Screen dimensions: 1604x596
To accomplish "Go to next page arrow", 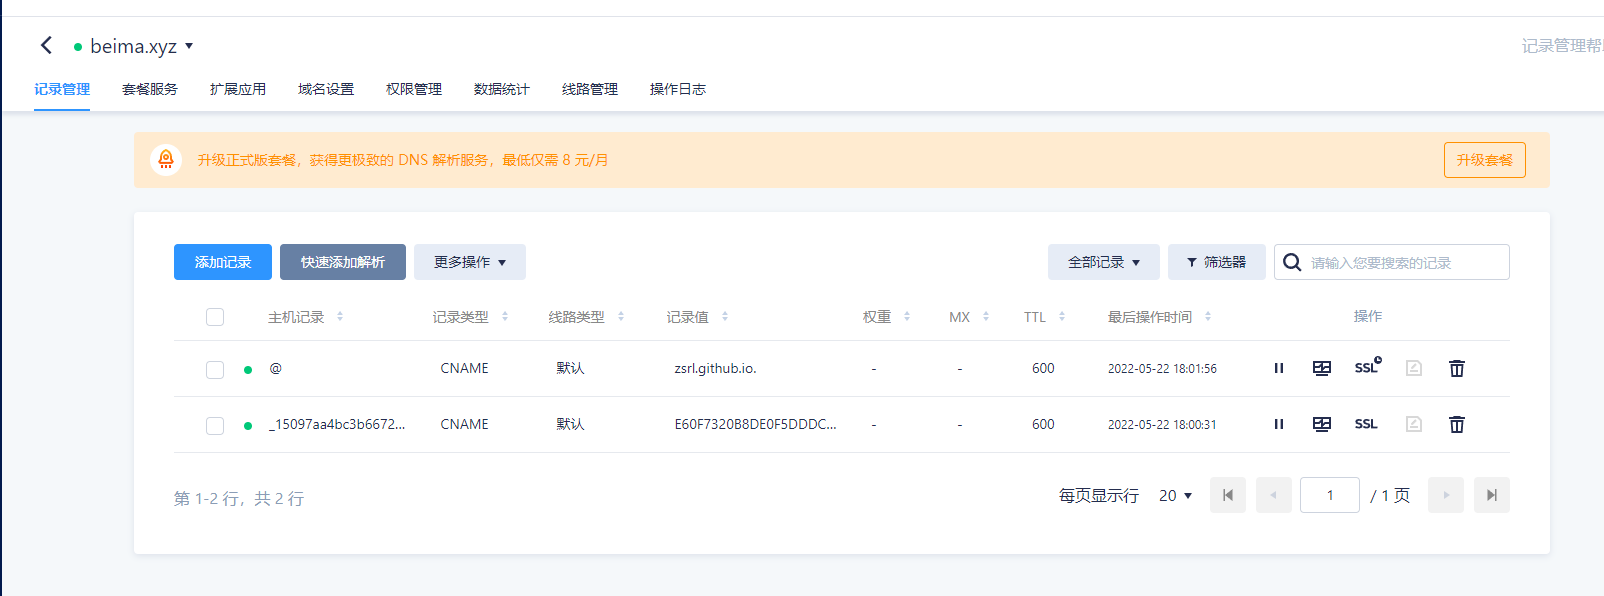I will tap(1446, 495).
